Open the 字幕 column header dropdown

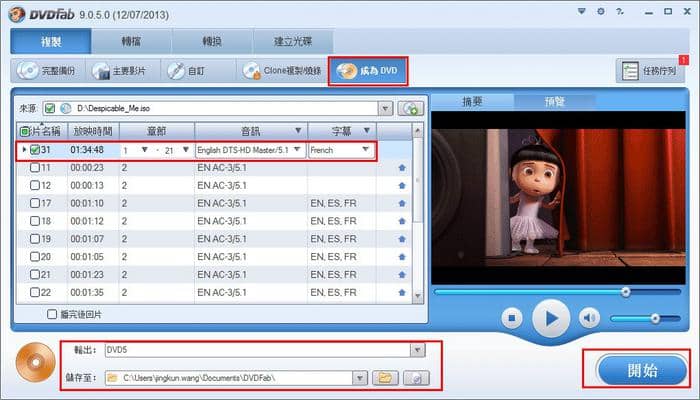pyautogui.click(x=367, y=130)
